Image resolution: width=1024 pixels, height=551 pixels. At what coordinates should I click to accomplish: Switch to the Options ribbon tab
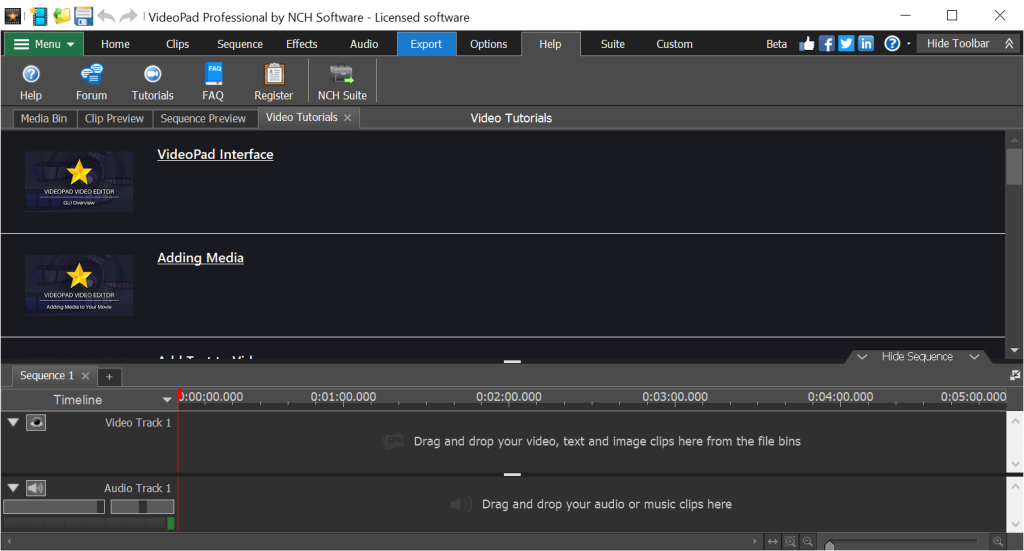[x=488, y=44]
